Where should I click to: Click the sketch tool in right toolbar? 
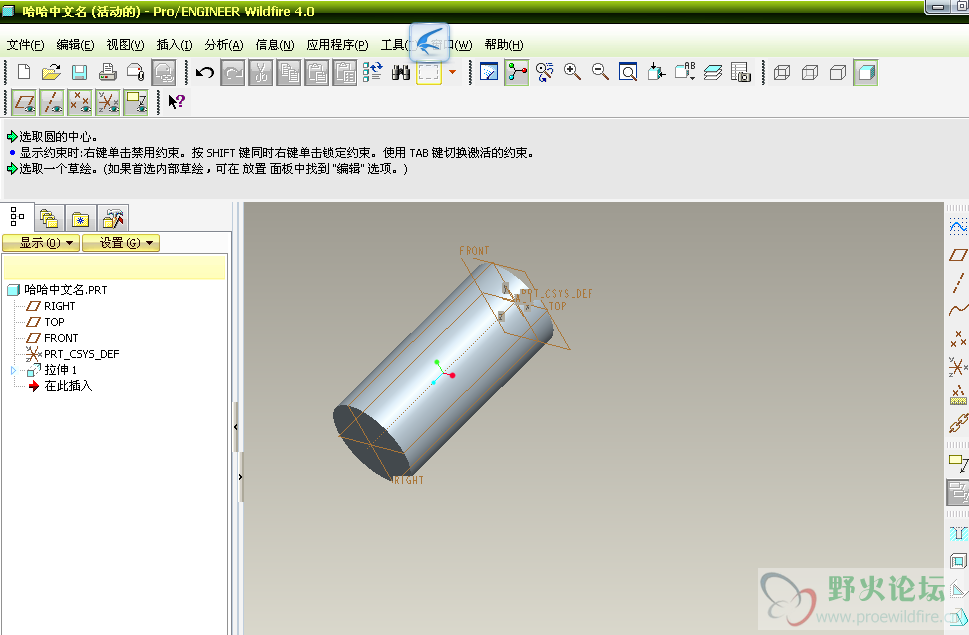point(958,227)
